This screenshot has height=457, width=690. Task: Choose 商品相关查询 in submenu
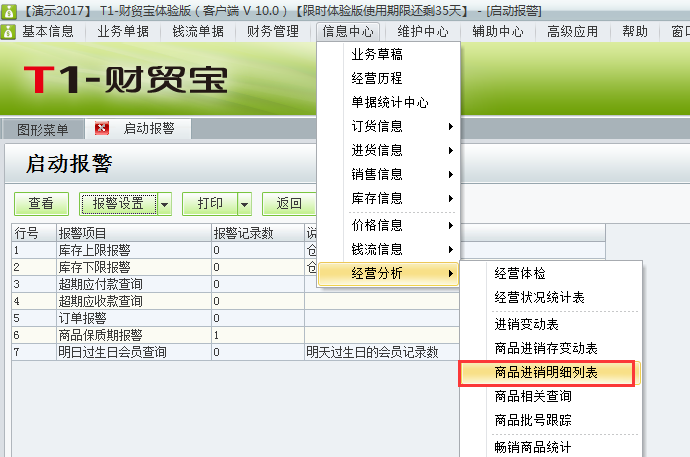pyautogui.click(x=551, y=396)
